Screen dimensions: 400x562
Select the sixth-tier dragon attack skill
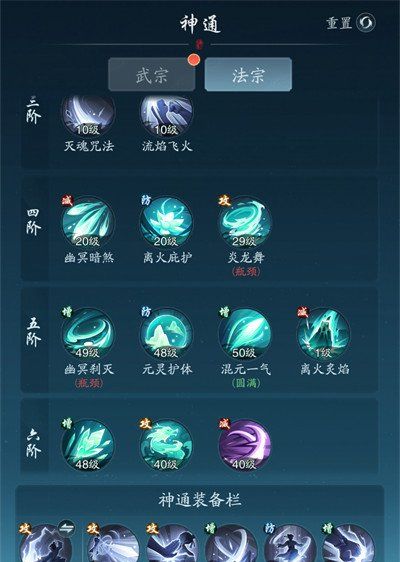pos(167,446)
